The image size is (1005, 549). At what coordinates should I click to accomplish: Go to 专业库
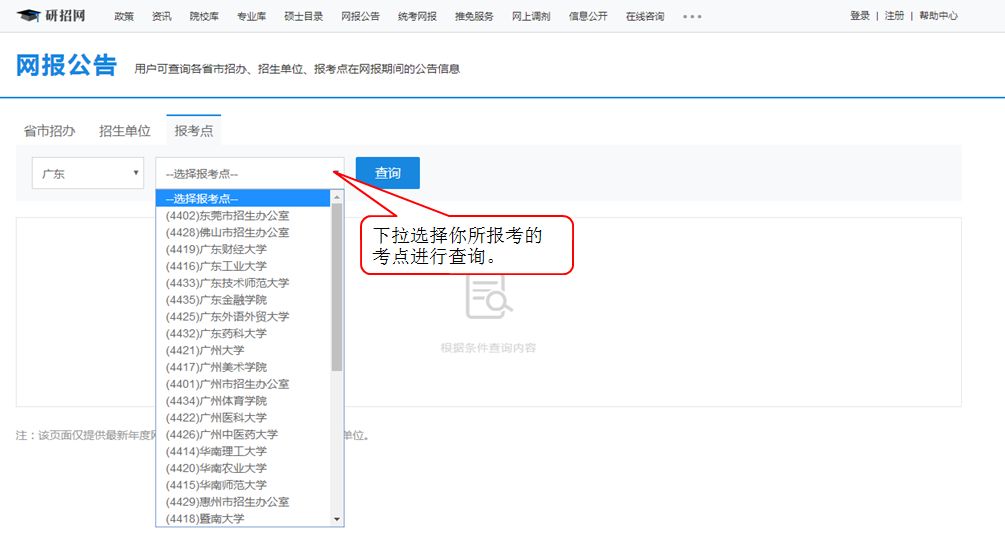(x=251, y=16)
